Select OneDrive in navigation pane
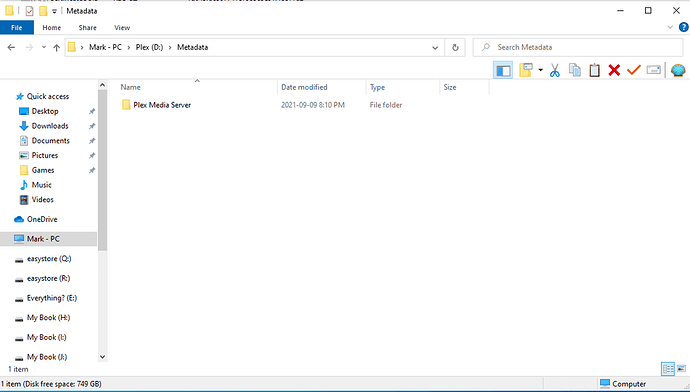 42,219
